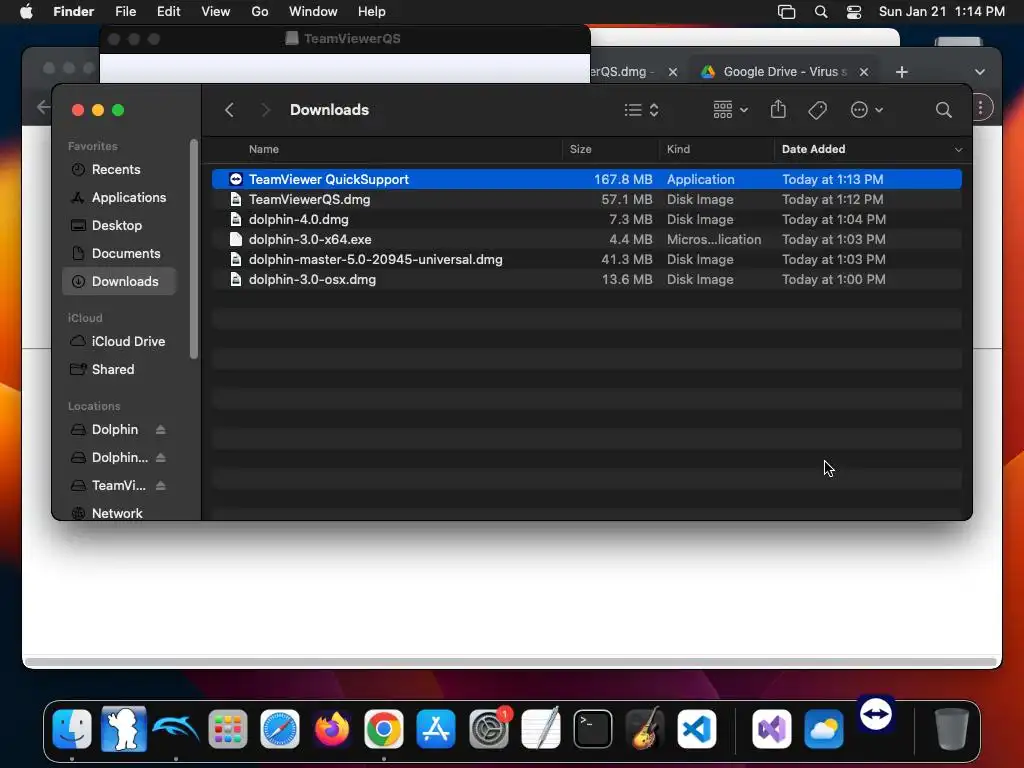Open Control Center from the menu bar

click(854, 12)
